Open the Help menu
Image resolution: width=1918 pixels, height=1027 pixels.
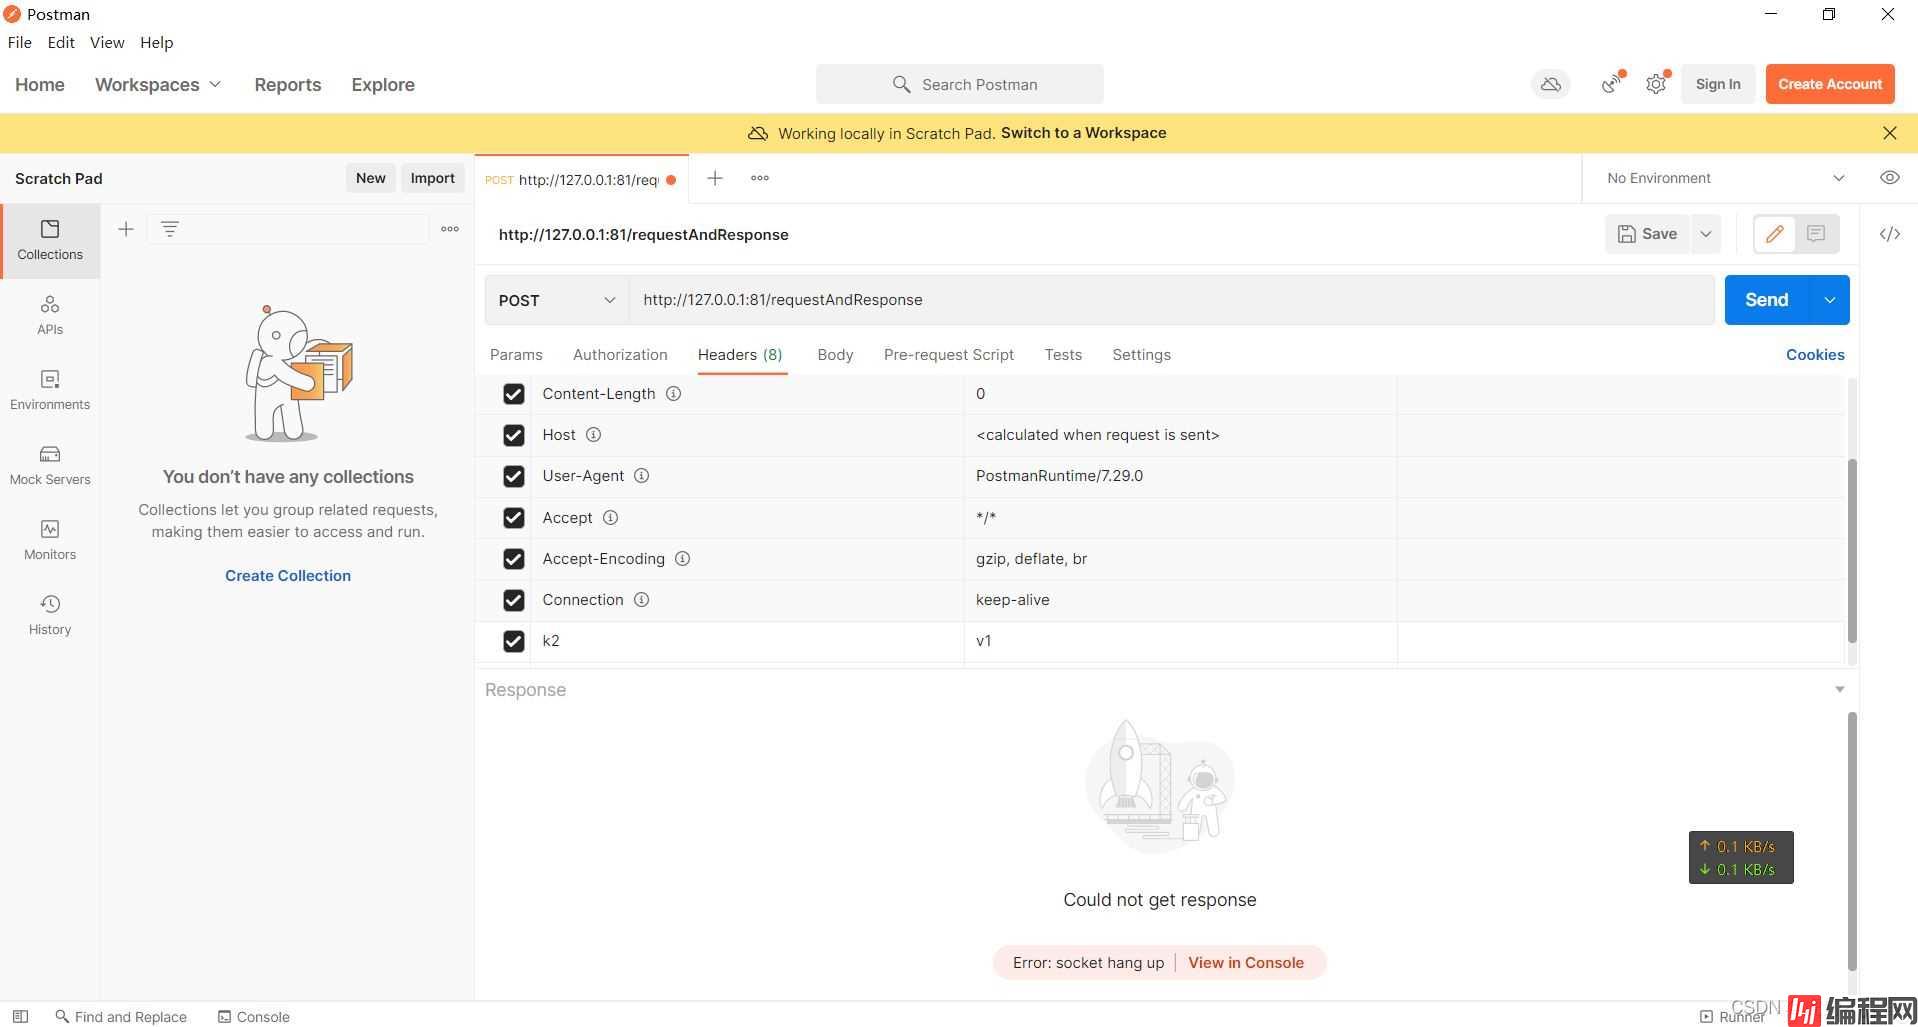[156, 42]
